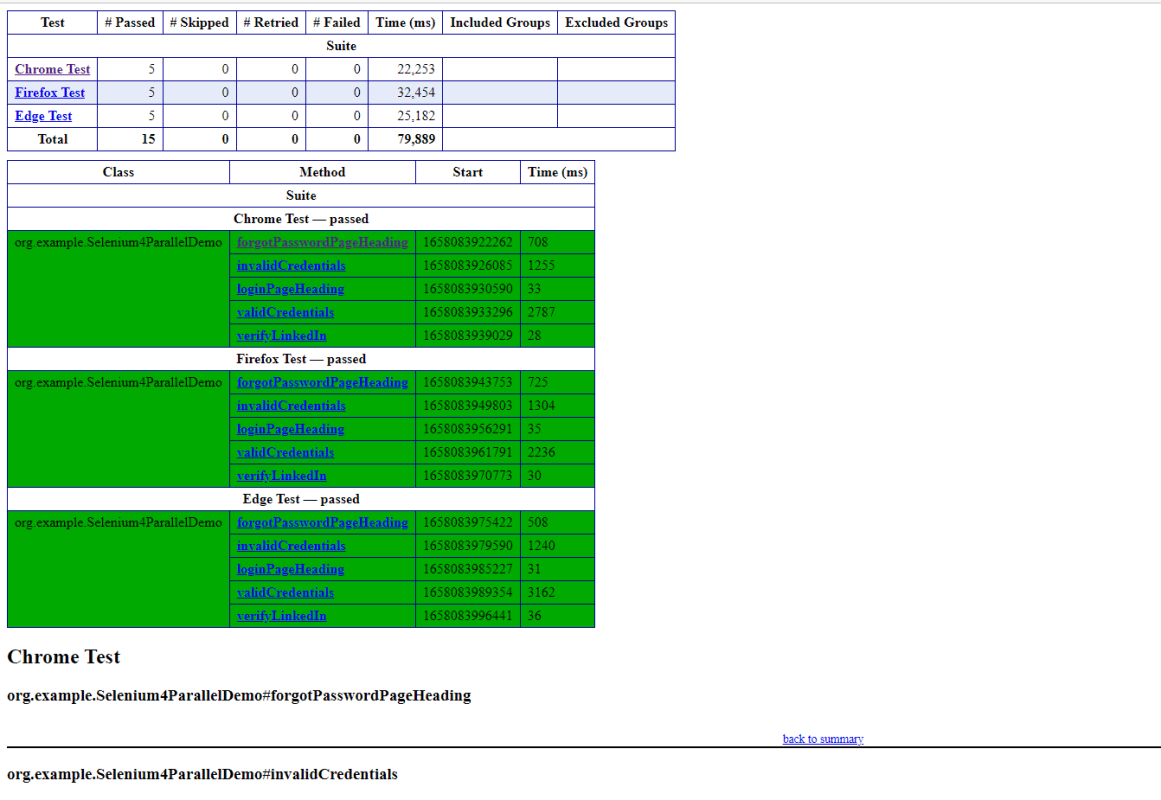Click invalidCredentials link under Chrome Test

click(x=291, y=266)
